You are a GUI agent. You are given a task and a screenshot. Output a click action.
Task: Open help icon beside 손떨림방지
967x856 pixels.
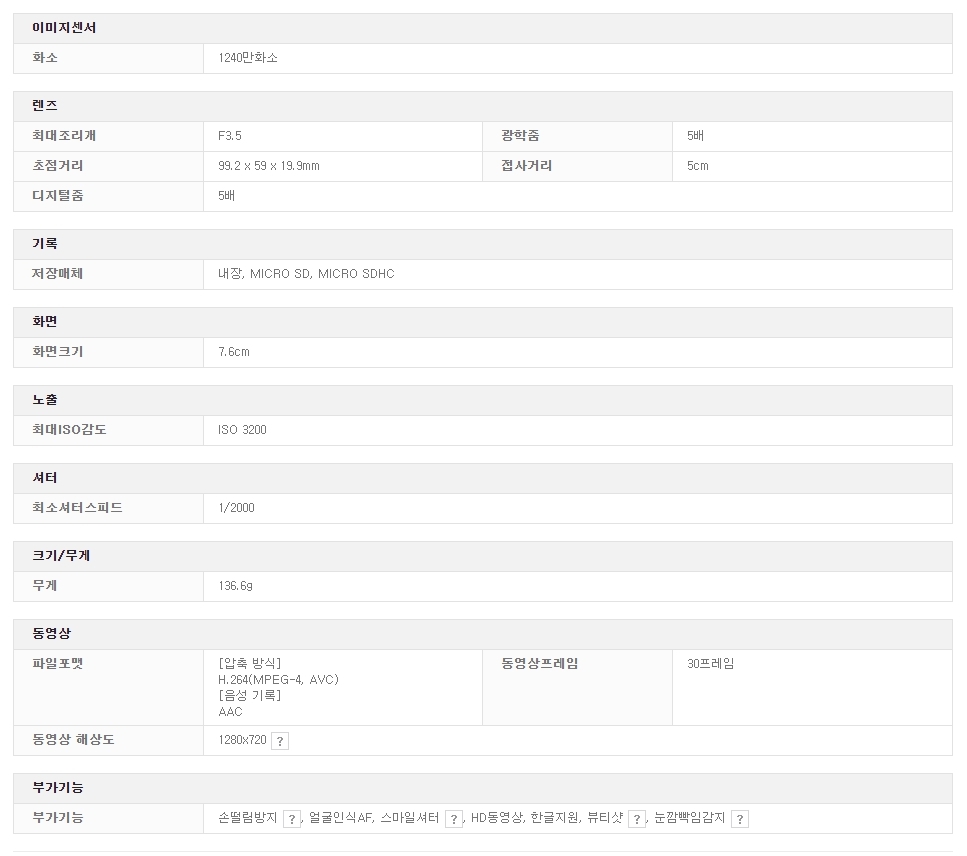tap(291, 819)
